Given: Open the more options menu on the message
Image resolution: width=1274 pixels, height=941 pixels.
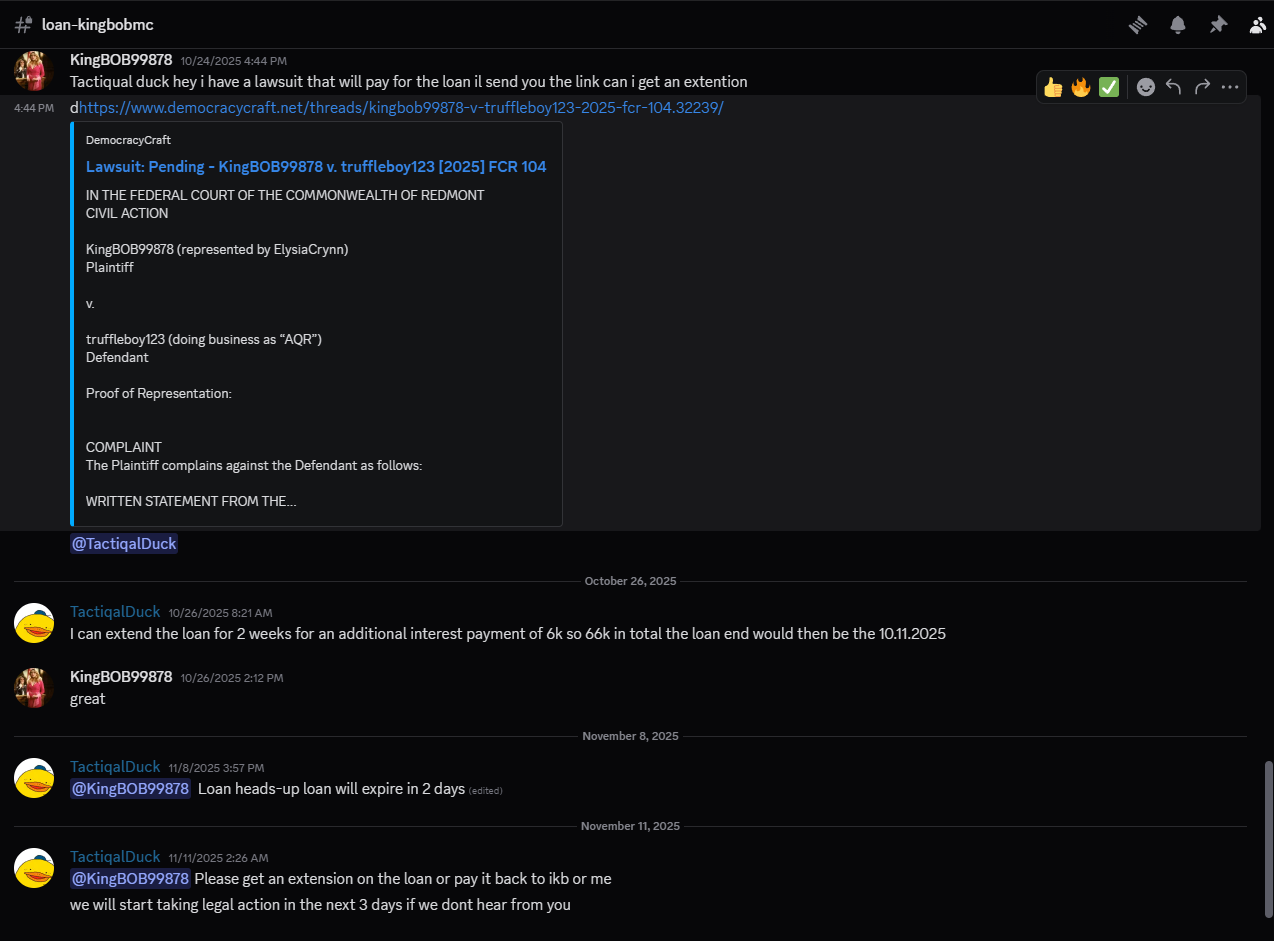Looking at the screenshot, I should click(x=1229, y=87).
